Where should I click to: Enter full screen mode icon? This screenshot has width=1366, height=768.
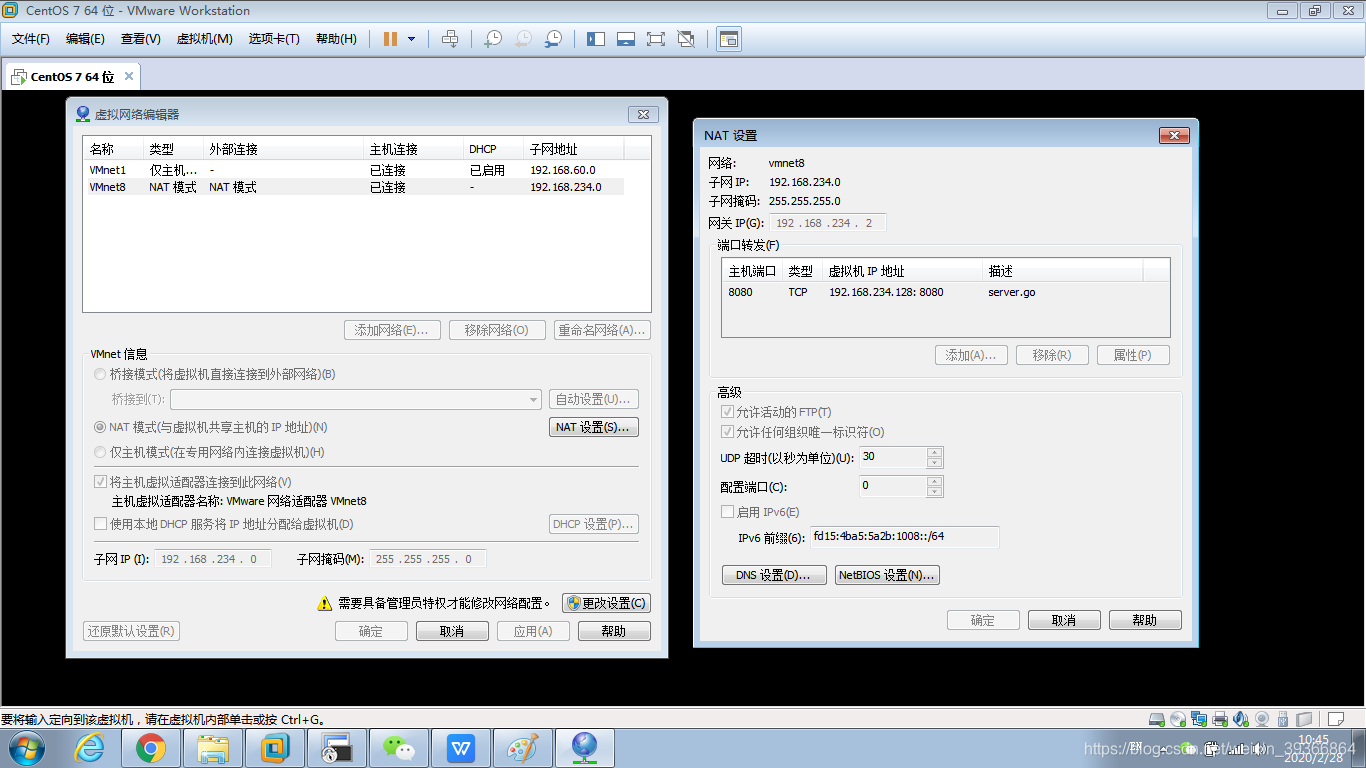point(656,39)
